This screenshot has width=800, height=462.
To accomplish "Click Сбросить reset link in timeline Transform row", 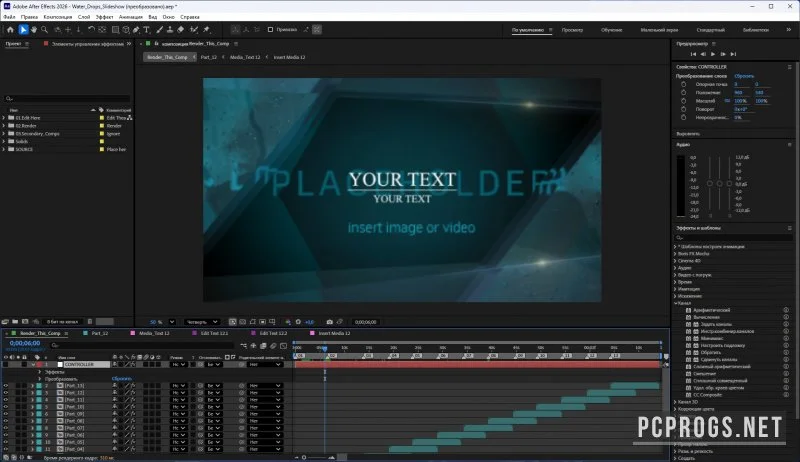I will click(122, 379).
